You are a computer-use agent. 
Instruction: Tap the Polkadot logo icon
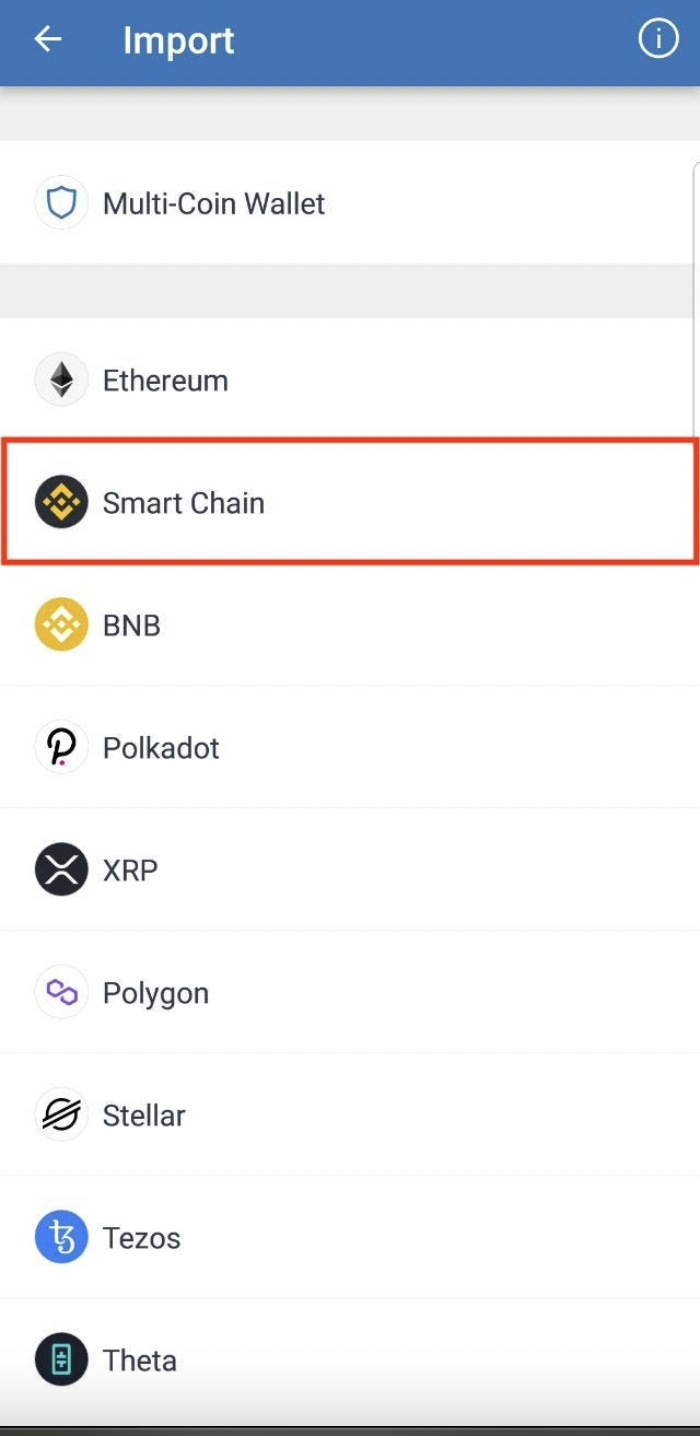coord(62,747)
